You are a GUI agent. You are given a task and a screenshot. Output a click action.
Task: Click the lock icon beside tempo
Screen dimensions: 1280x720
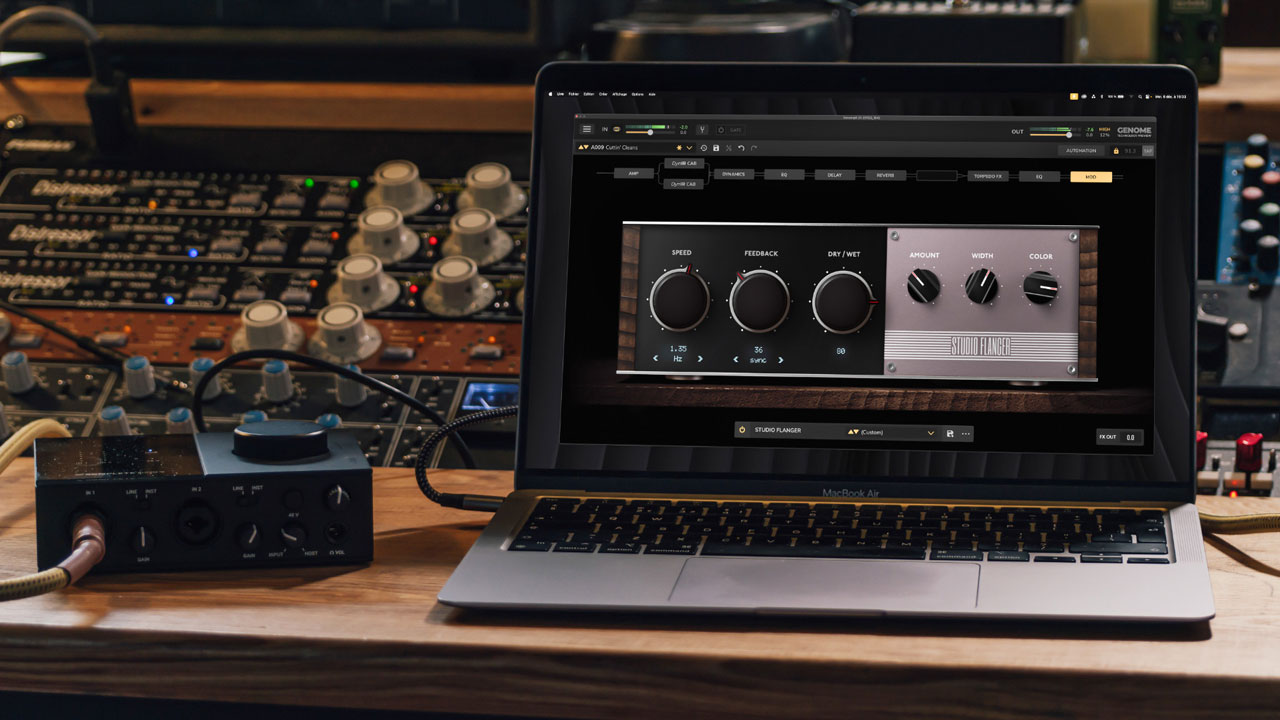pos(1116,151)
